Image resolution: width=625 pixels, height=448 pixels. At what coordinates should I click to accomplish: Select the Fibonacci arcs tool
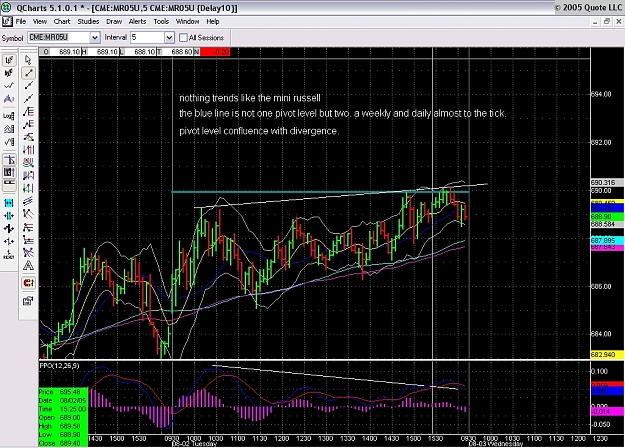(28, 163)
